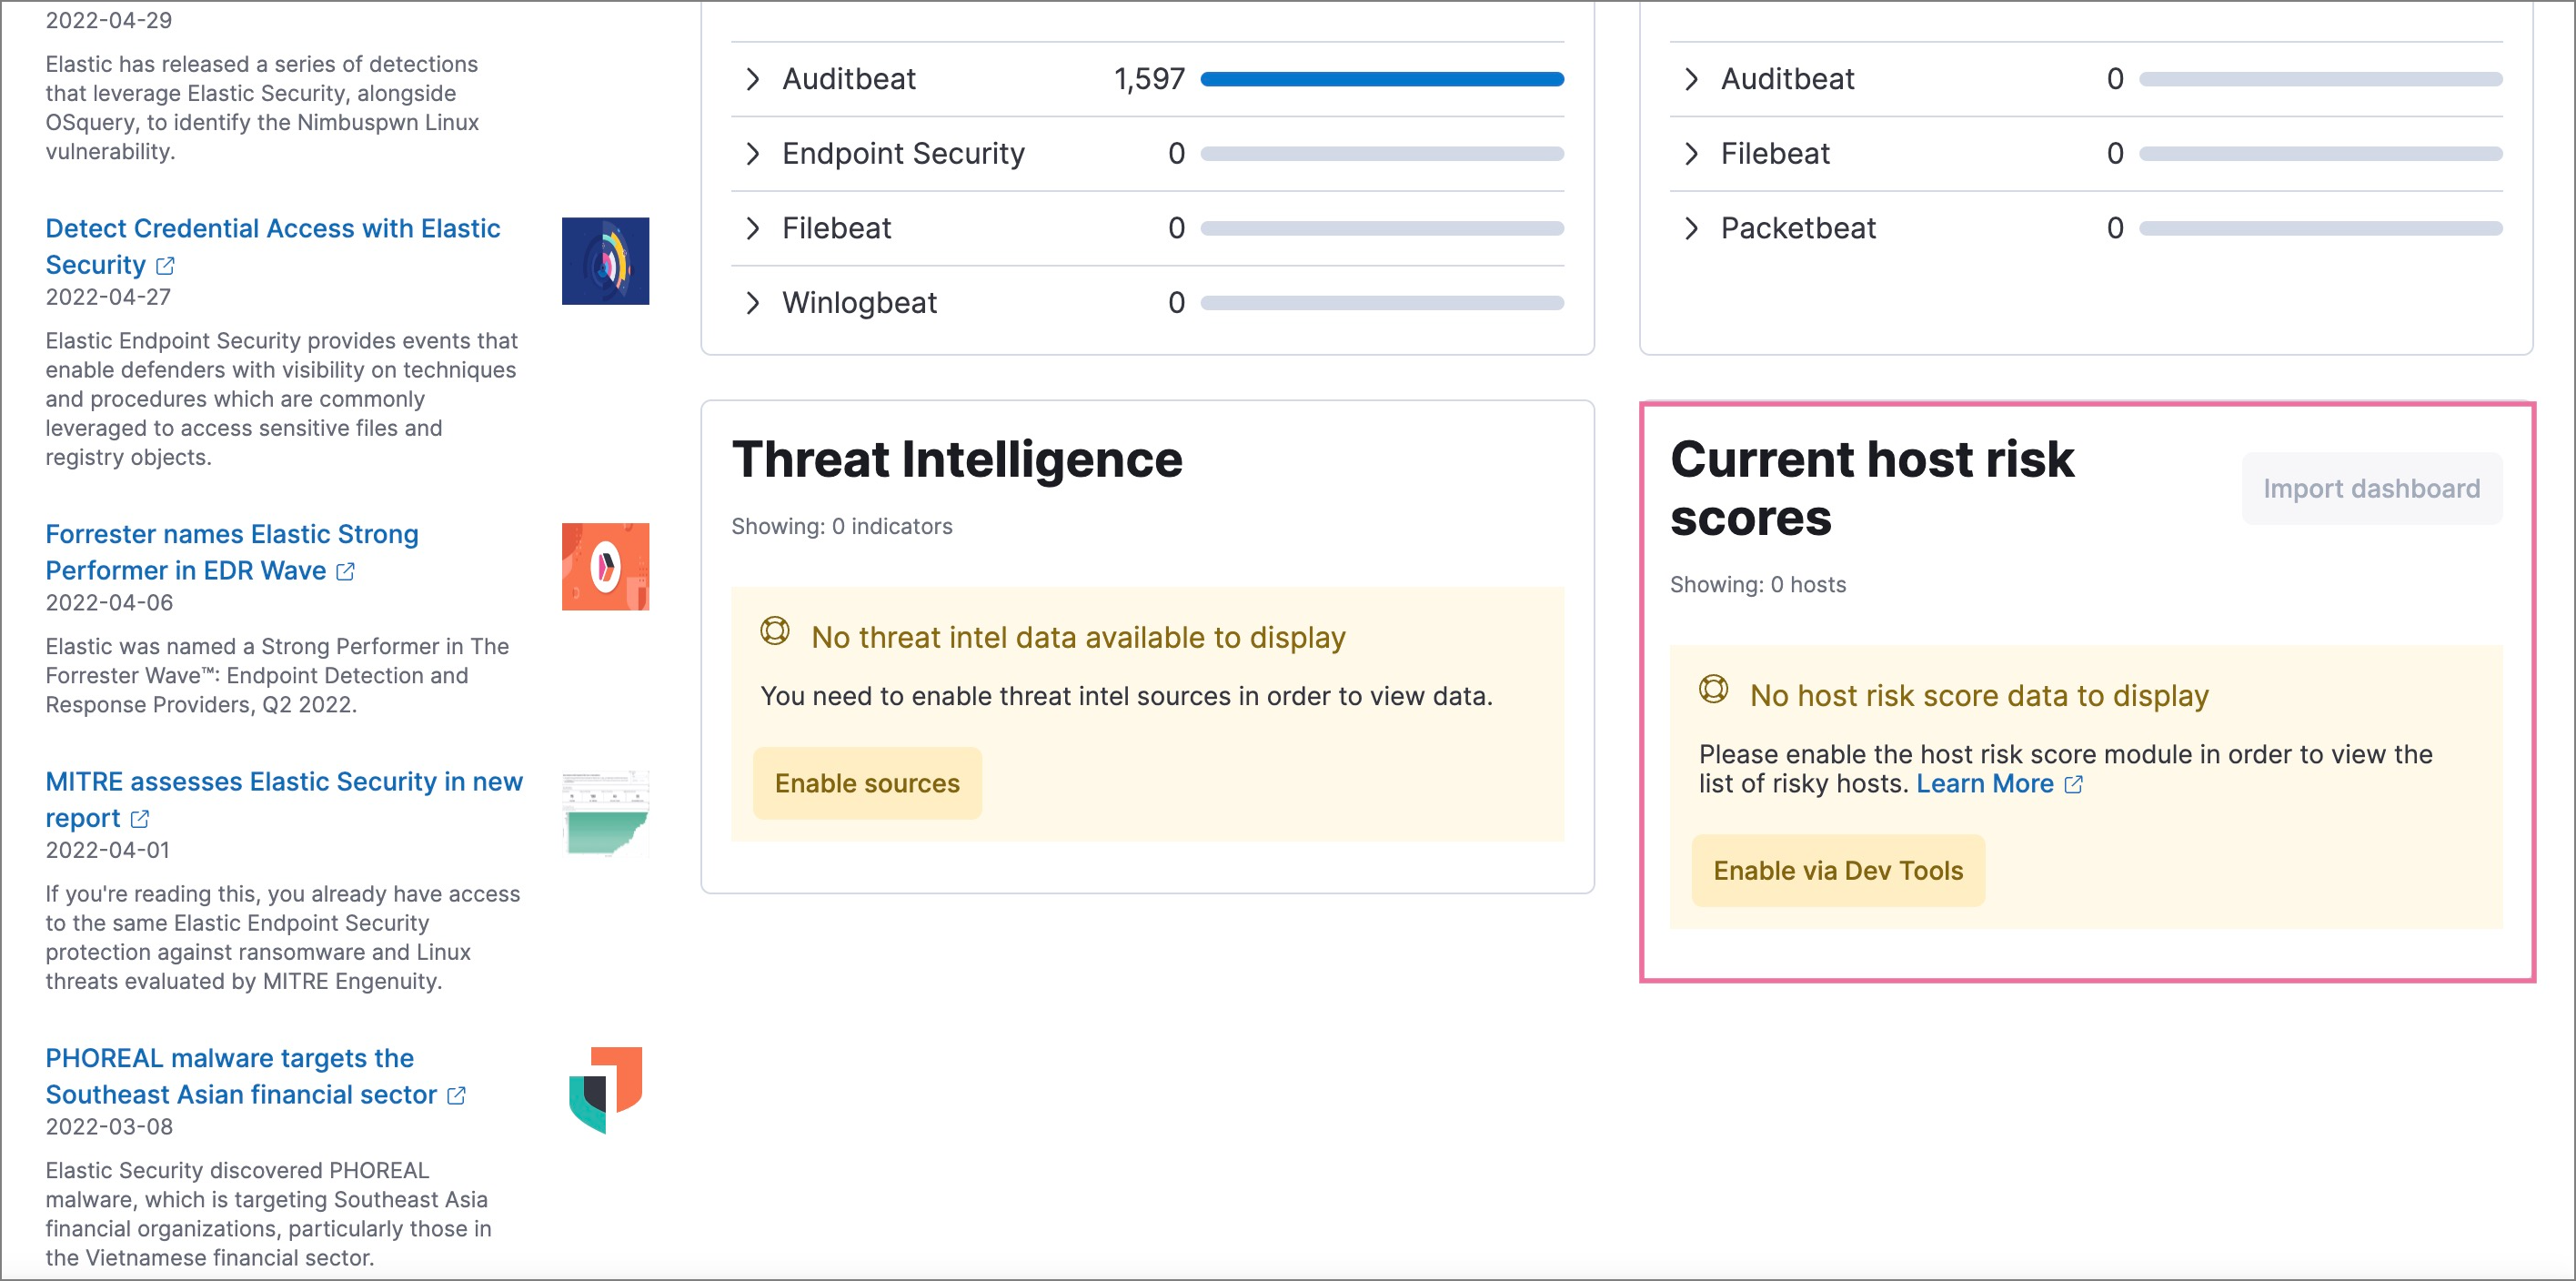2576x1281 pixels.
Task: Click the 'Showing: 0 hosts' text
Action: (x=1757, y=585)
